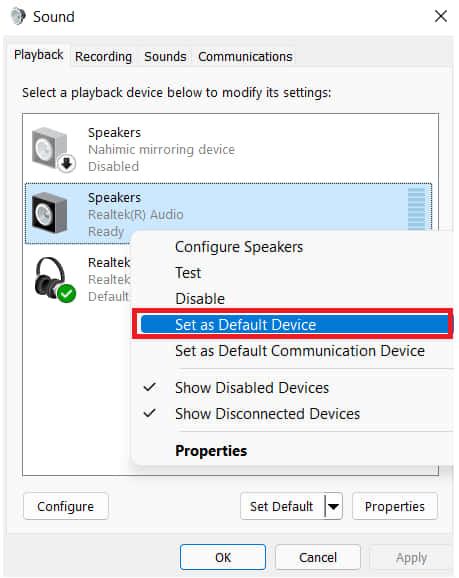This screenshot has width=459, height=578.
Task: Toggle Show Disabled Devices option
Action: point(252,388)
